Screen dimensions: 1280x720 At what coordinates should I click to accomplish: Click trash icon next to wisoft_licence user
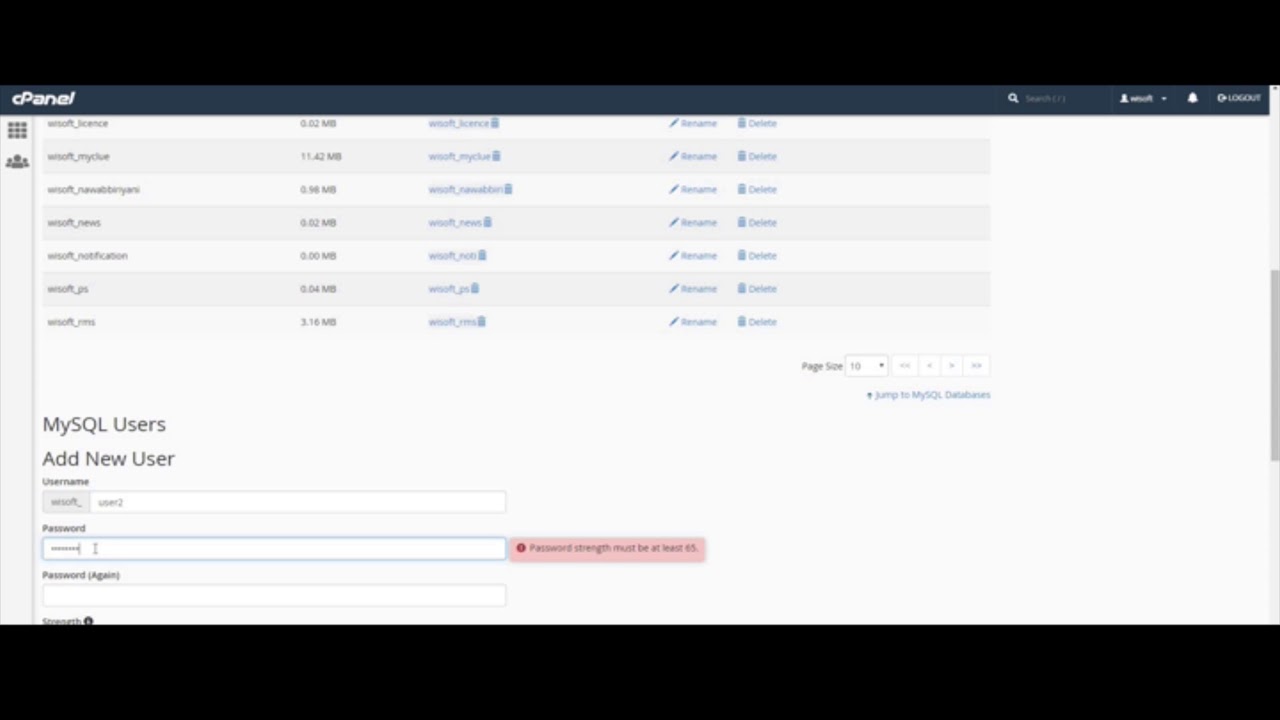(495, 123)
